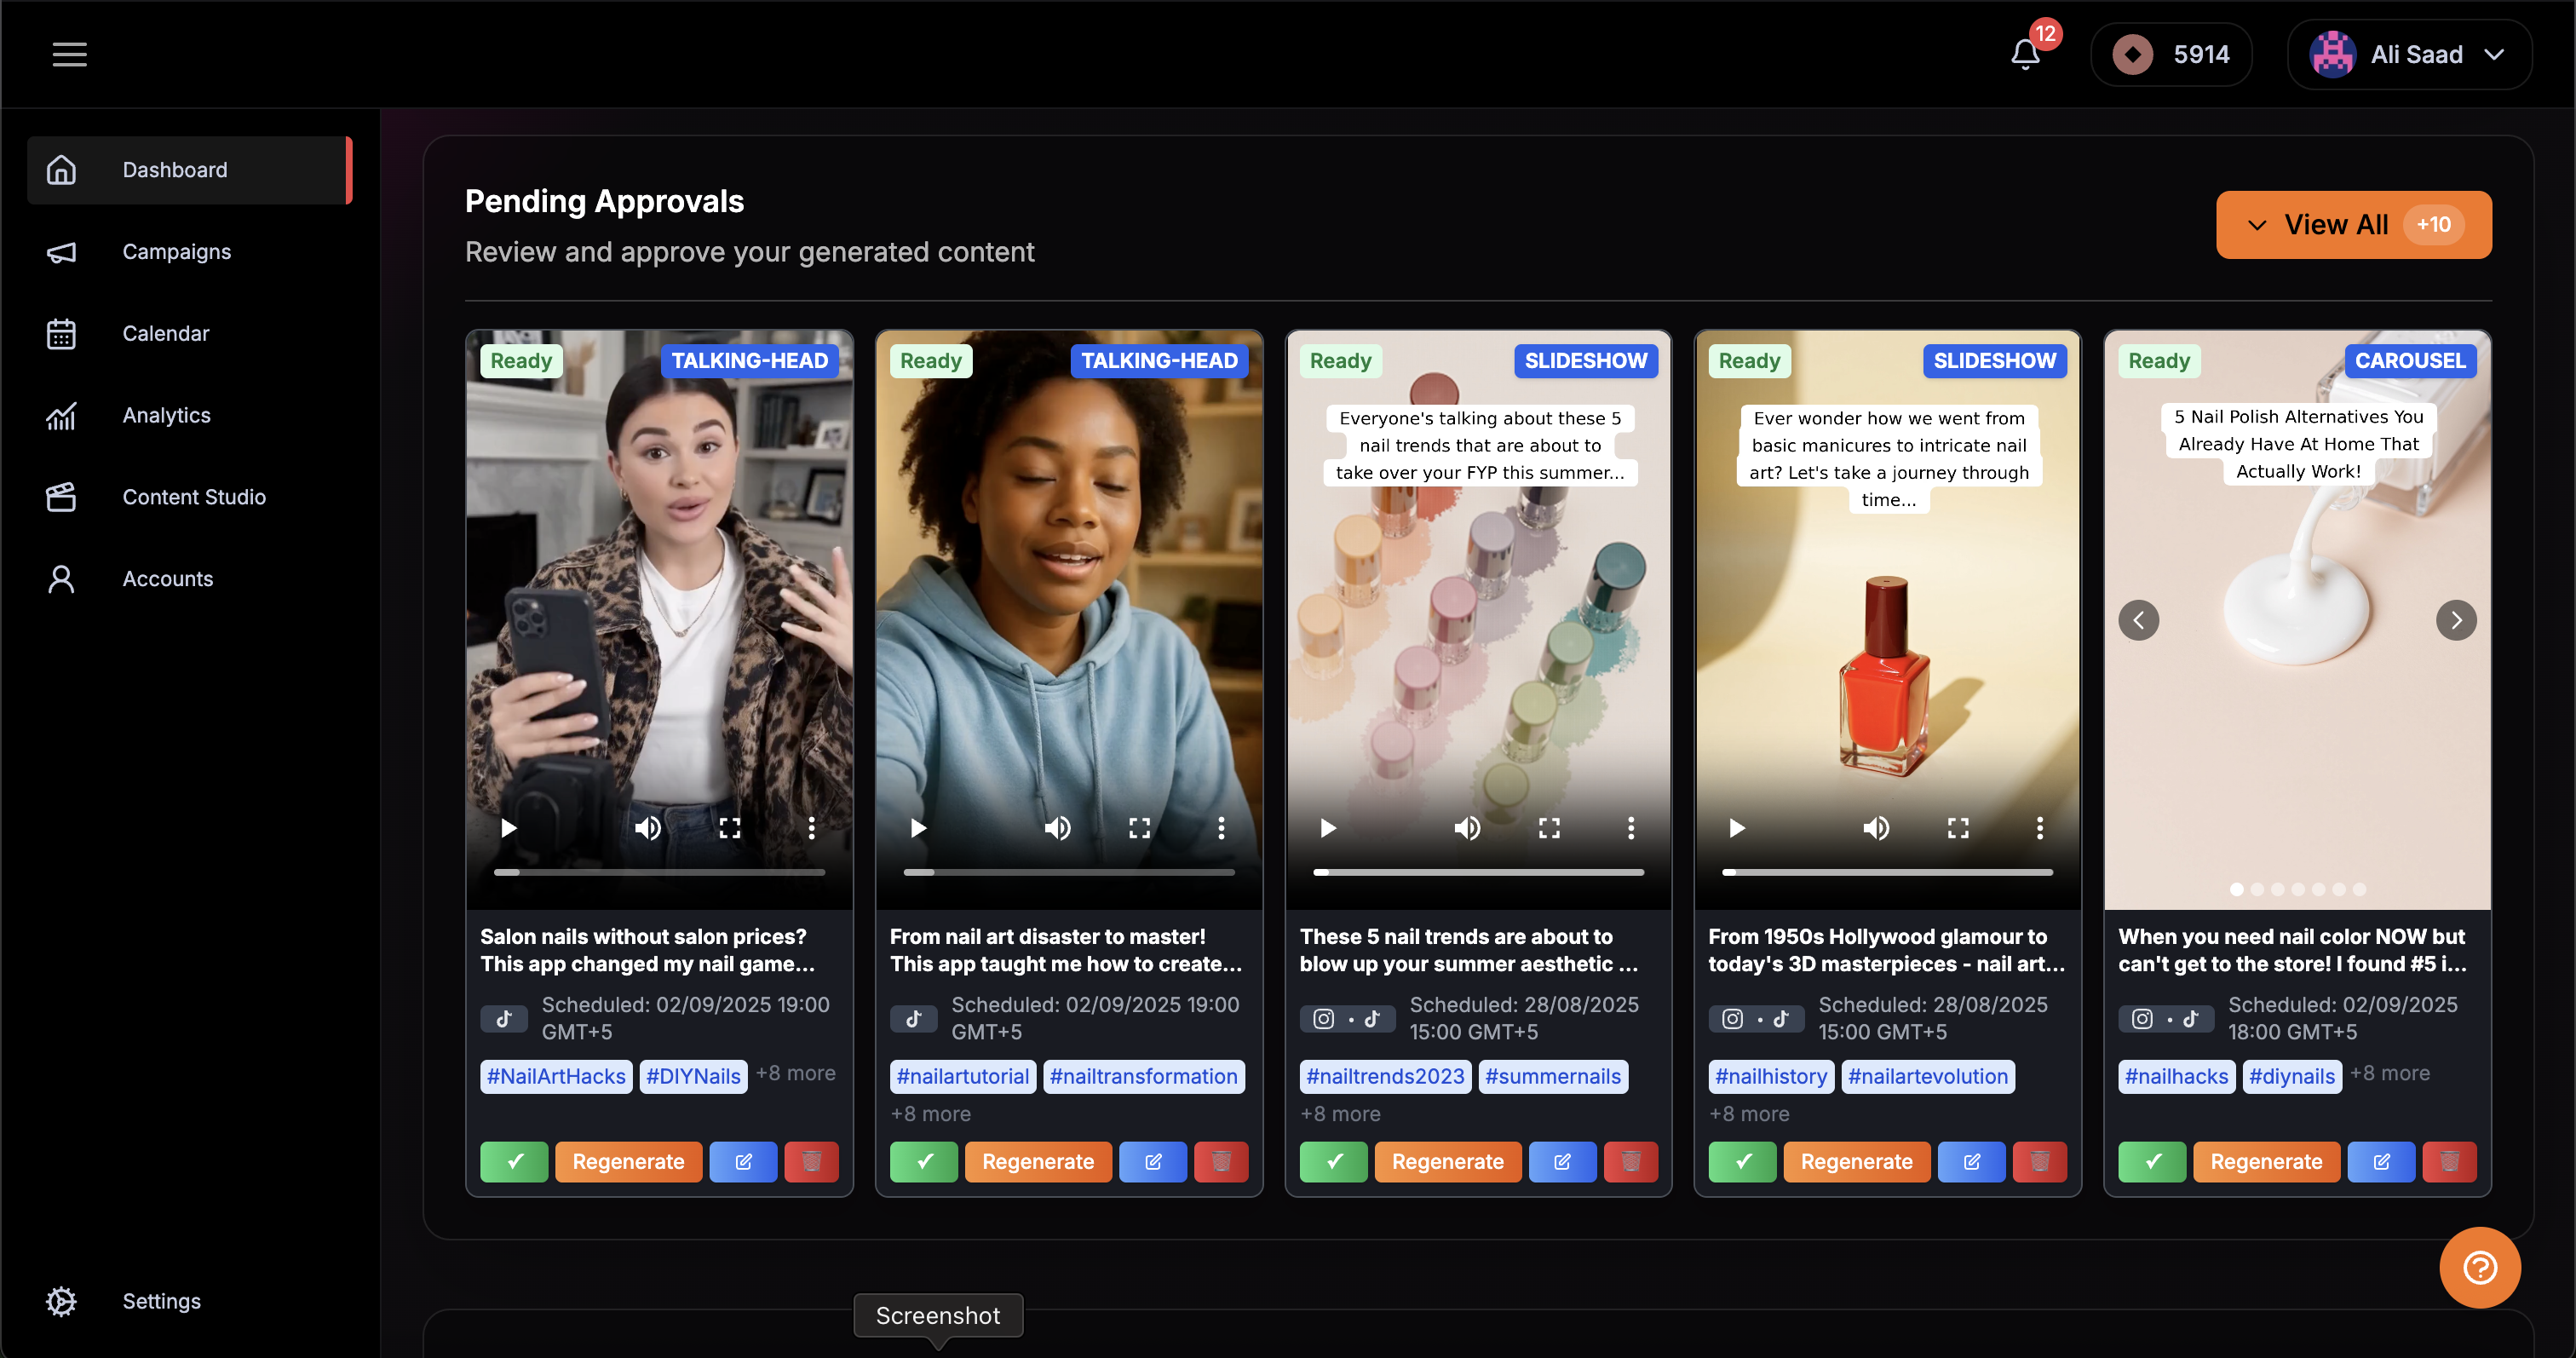This screenshot has height=1358, width=2576.
Task: Seek the leopard jacket video progress bar
Action: pos(659,872)
